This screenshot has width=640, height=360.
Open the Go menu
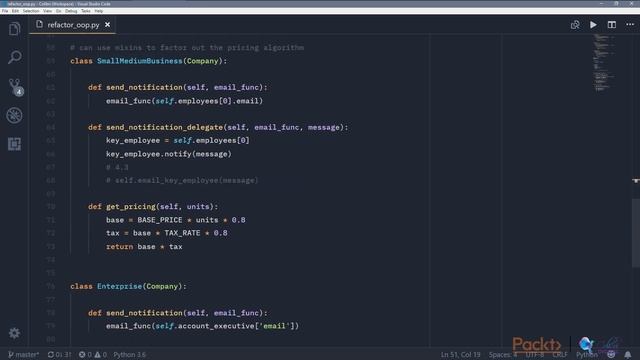pyautogui.click(x=58, y=11)
